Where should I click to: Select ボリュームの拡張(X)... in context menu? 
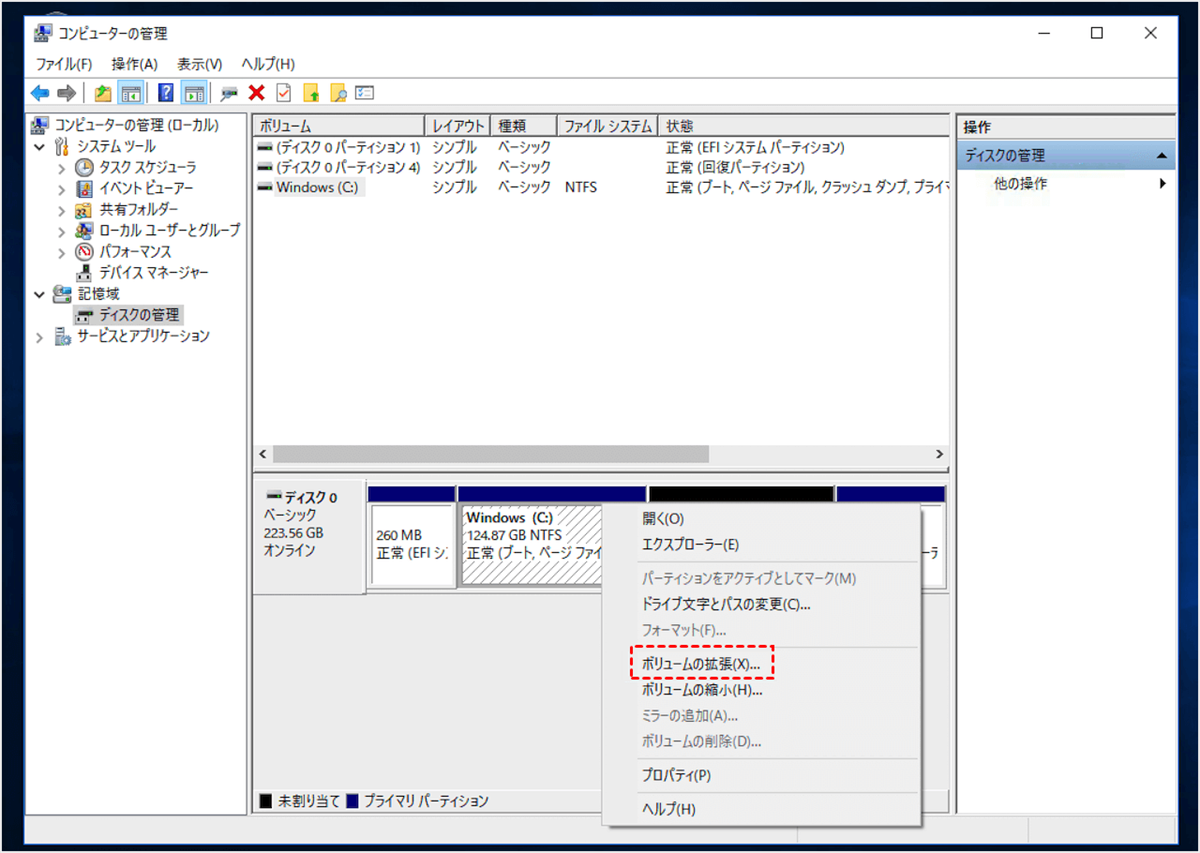click(x=701, y=663)
